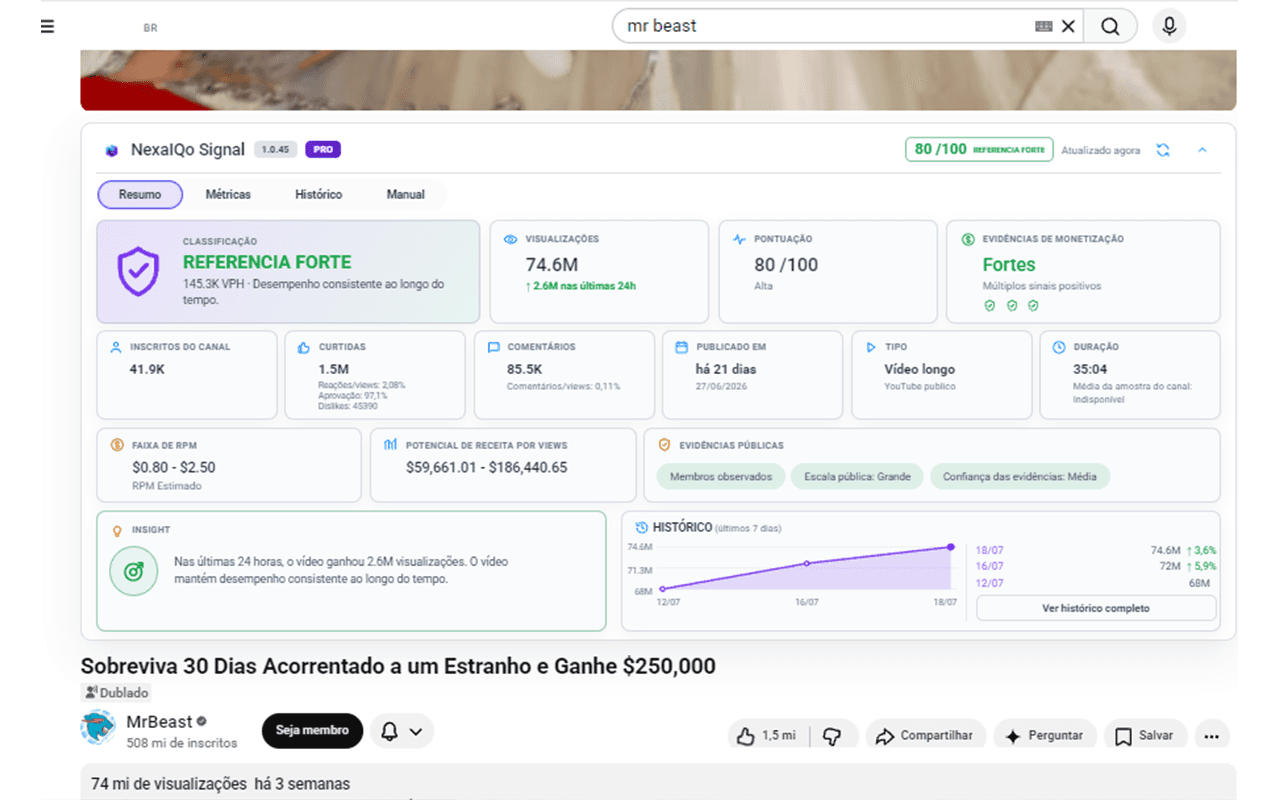Click the eye icon beside Visualizações
Image resolution: width=1280 pixels, height=800 pixels.
coord(510,240)
